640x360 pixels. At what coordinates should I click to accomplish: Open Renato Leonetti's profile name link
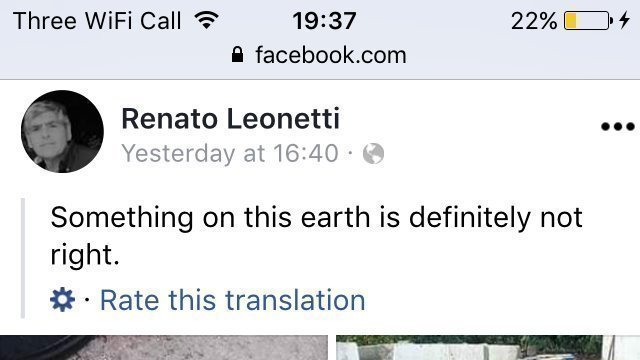pyautogui.click(x=230, y=119)
